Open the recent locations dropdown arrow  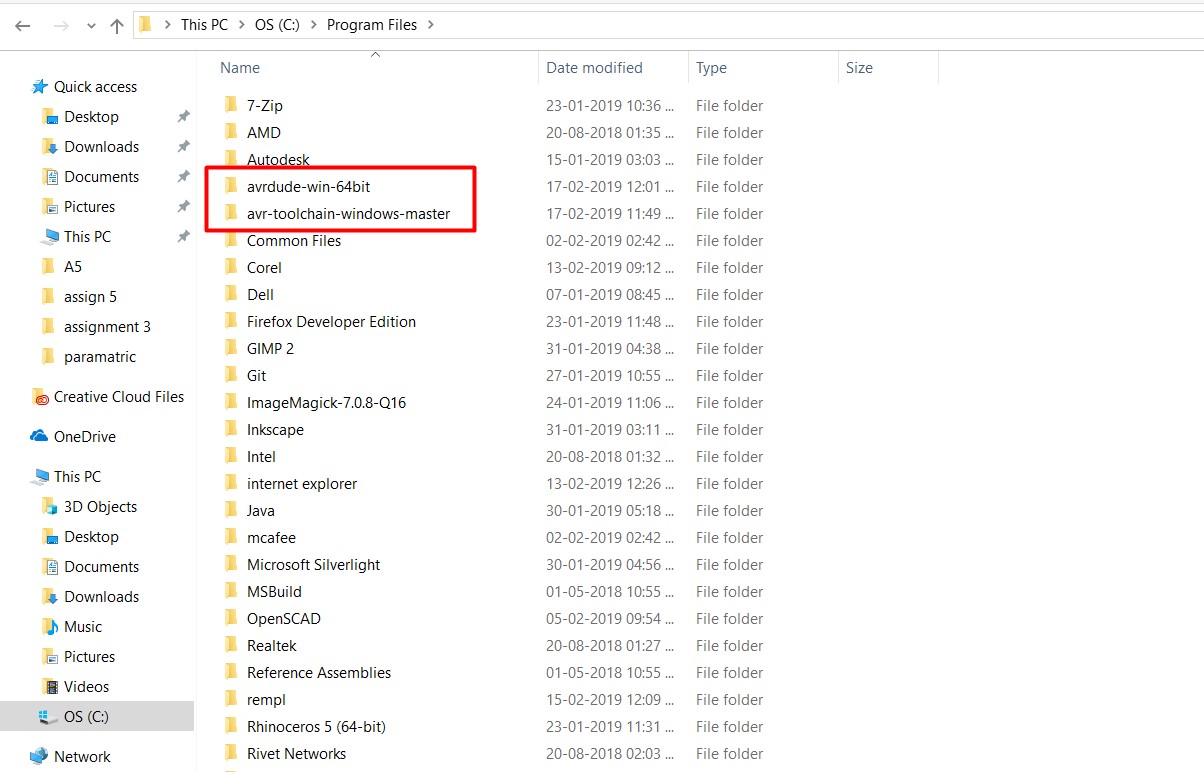(x=91, y=27)
